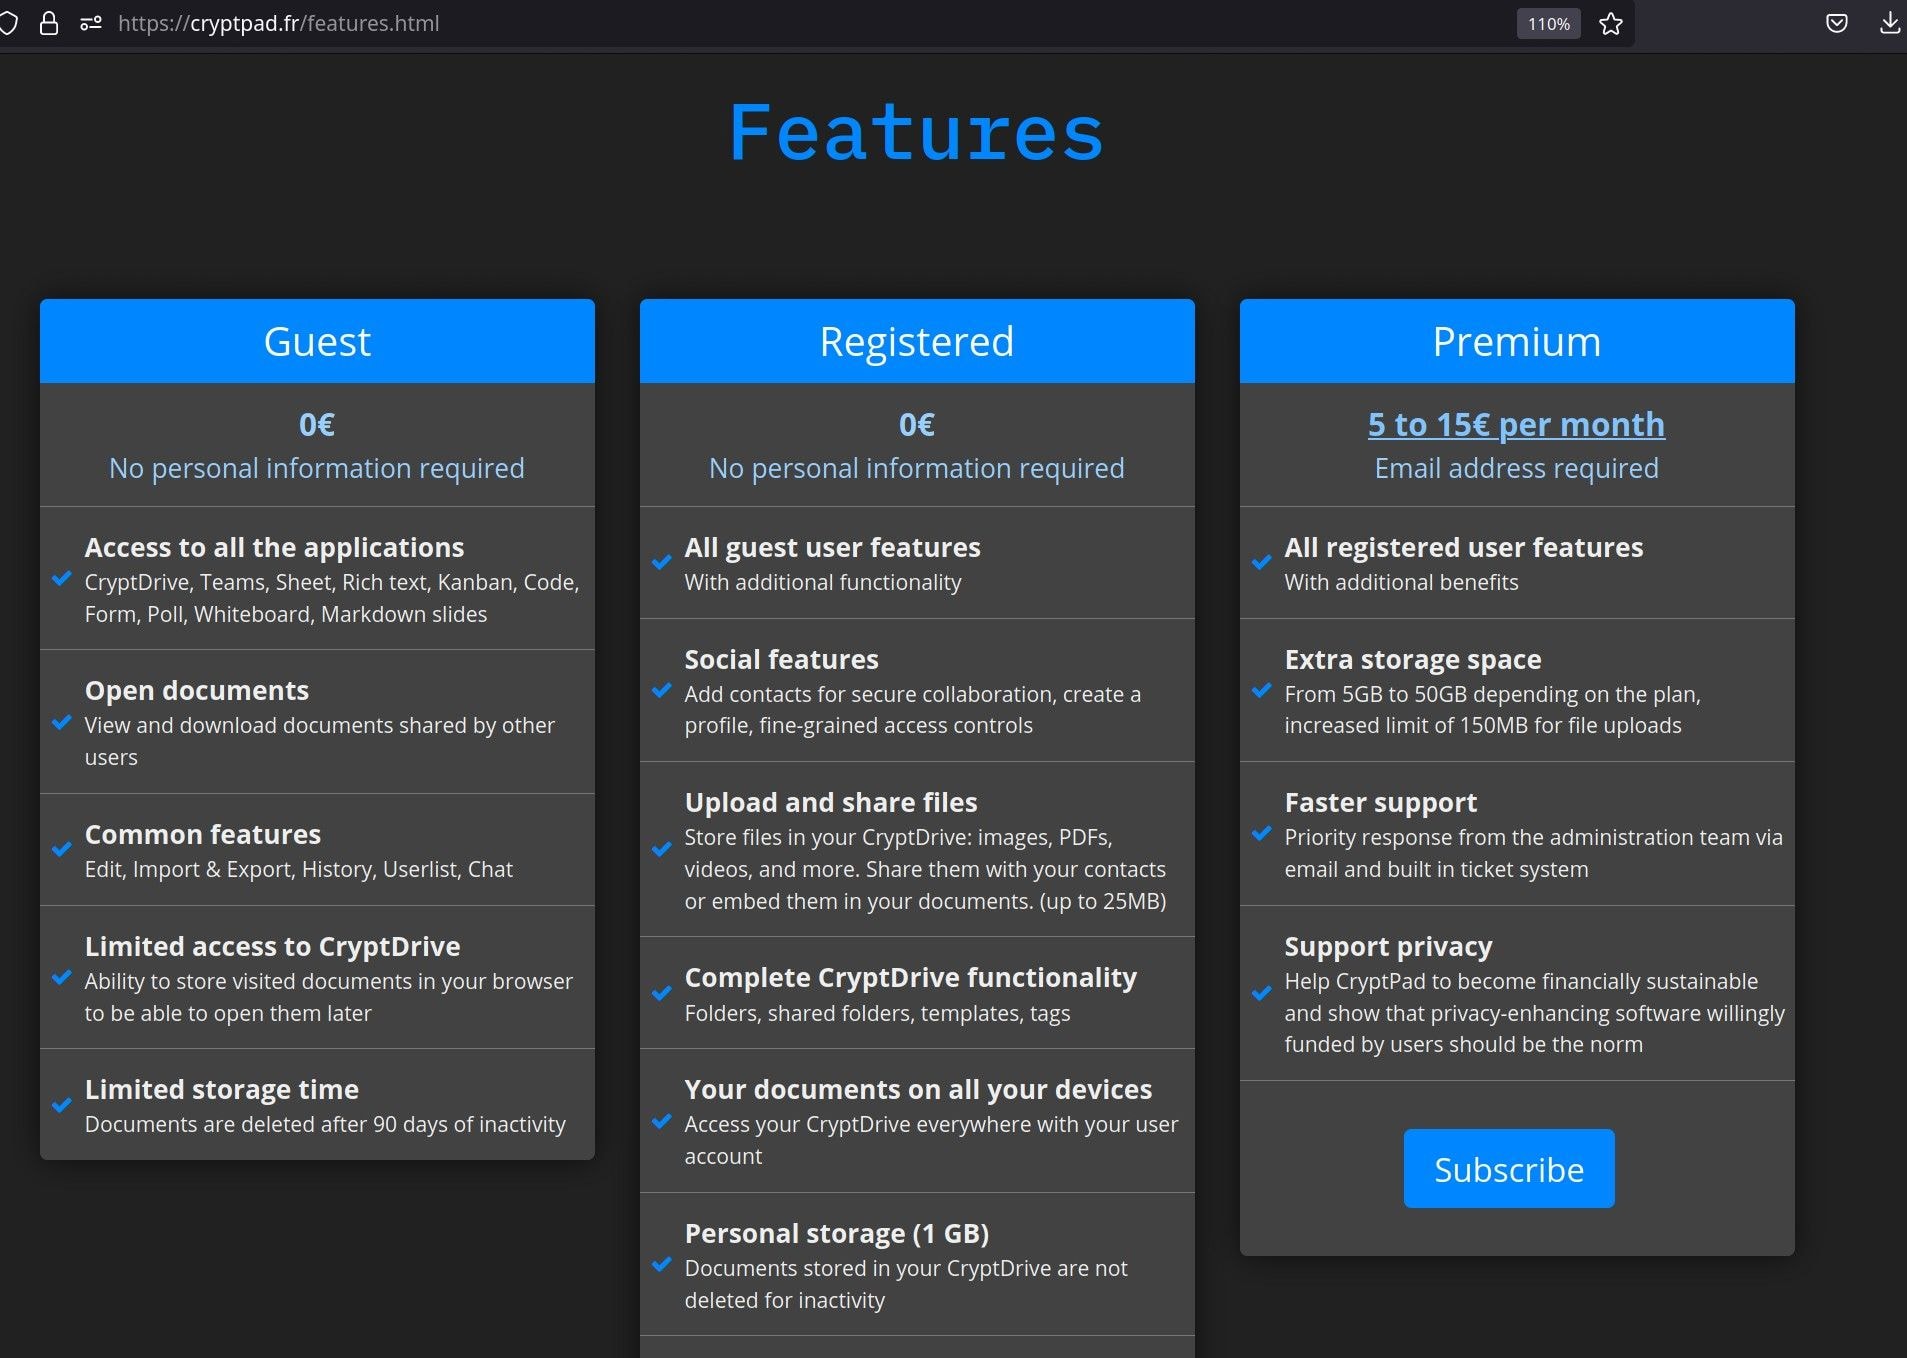Click checkmark beside Social features

pos(662,690)
